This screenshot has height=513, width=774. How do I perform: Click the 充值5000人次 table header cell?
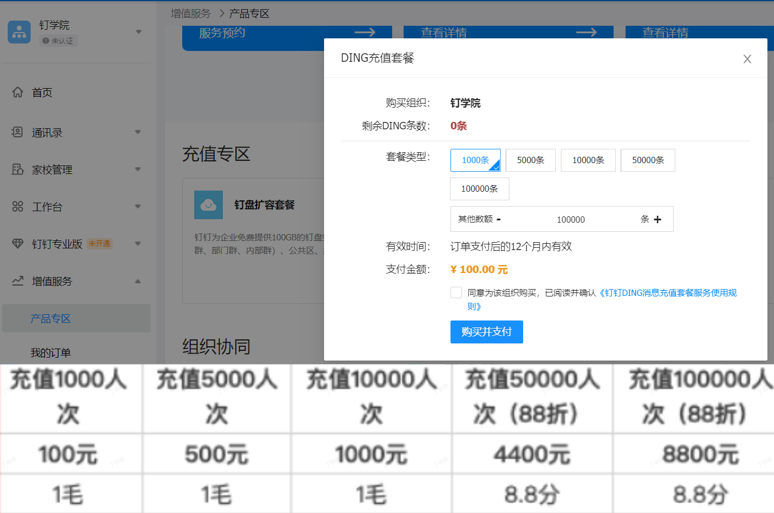point(217,397)
